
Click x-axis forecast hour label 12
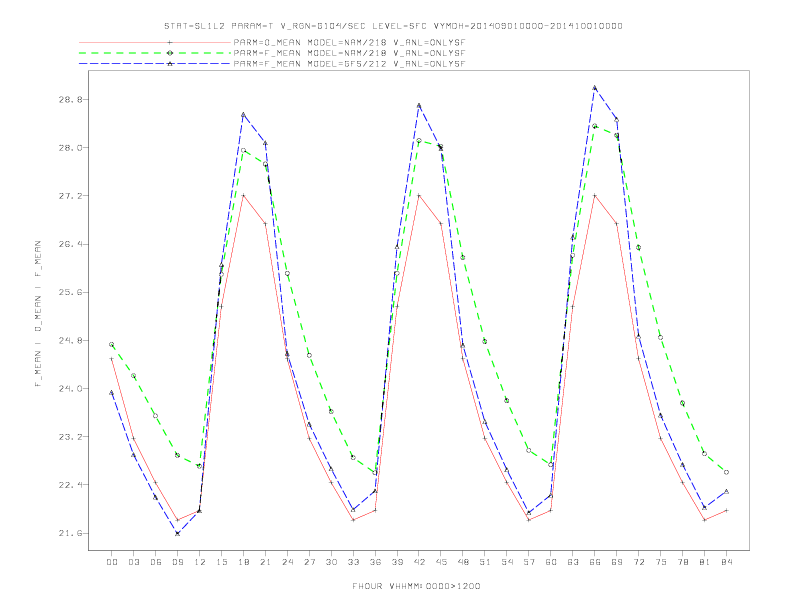click(200, 562)
